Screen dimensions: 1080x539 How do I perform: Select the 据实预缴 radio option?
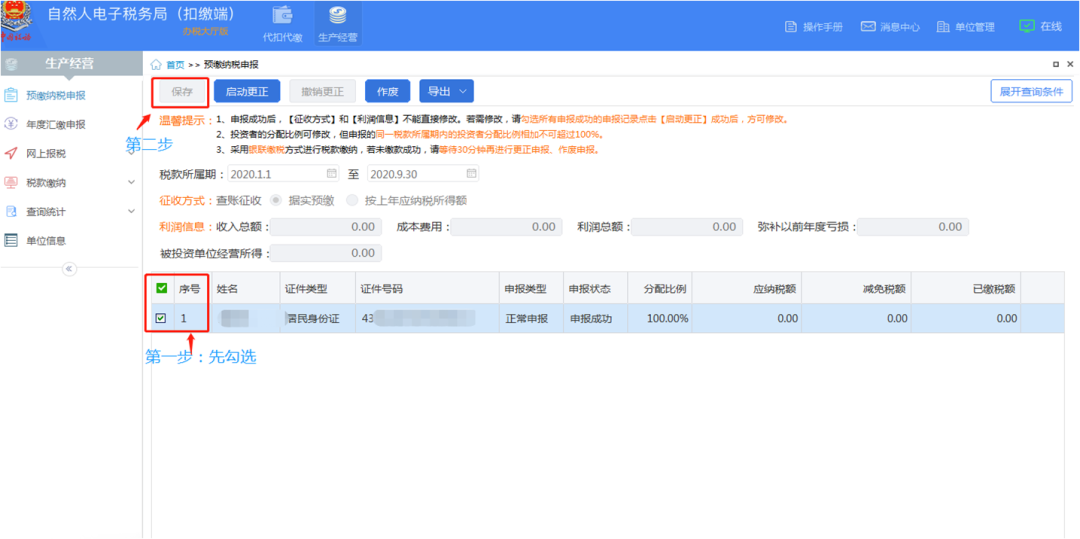tap(276, 200)
